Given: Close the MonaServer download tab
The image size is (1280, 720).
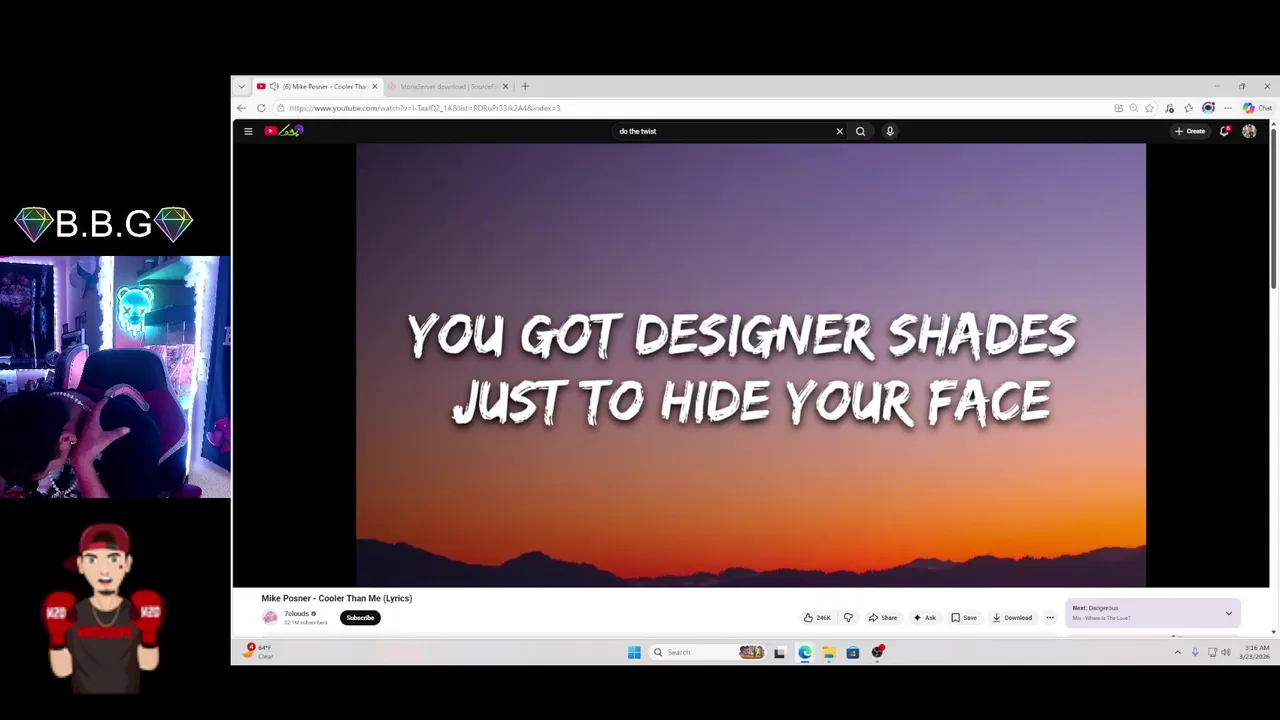Looking at the screenshot, I should 505,86.
